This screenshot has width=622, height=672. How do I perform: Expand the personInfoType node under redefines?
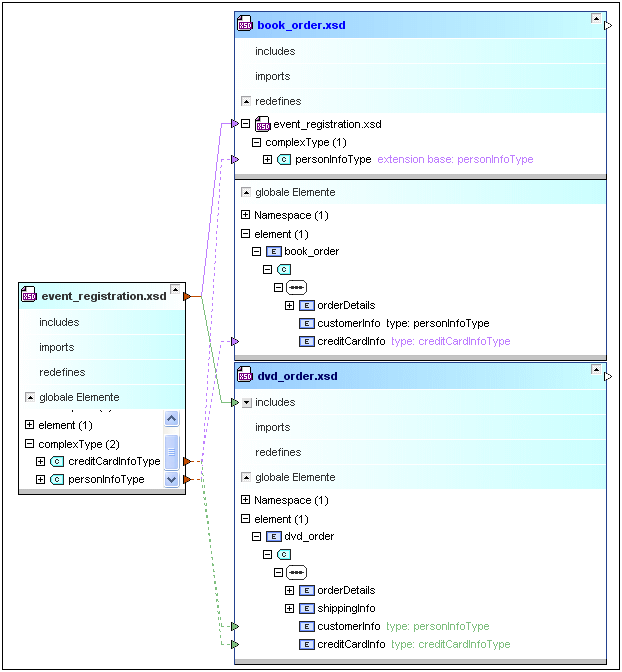[268, 160]
